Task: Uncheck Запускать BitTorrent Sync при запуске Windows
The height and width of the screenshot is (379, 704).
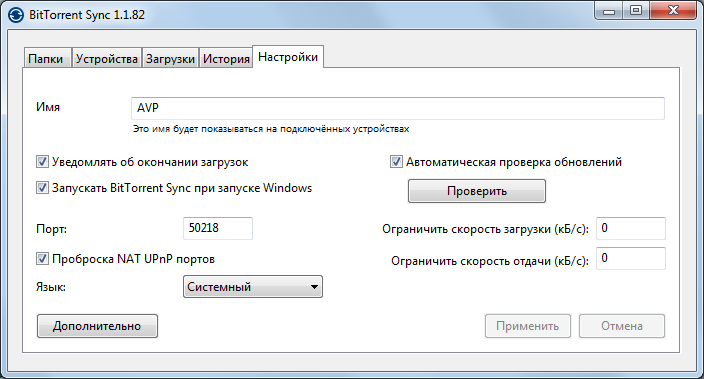Action: [42, 188]
